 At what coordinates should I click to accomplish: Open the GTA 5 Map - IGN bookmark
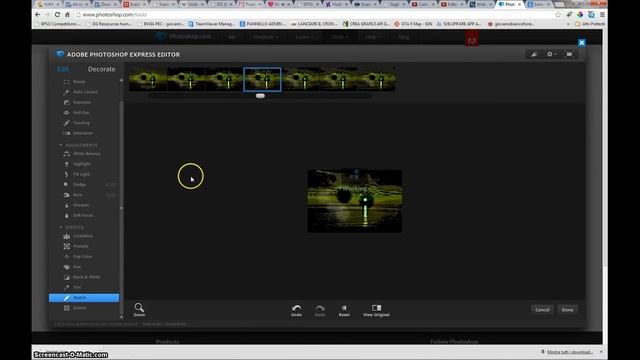coord(413,24)
